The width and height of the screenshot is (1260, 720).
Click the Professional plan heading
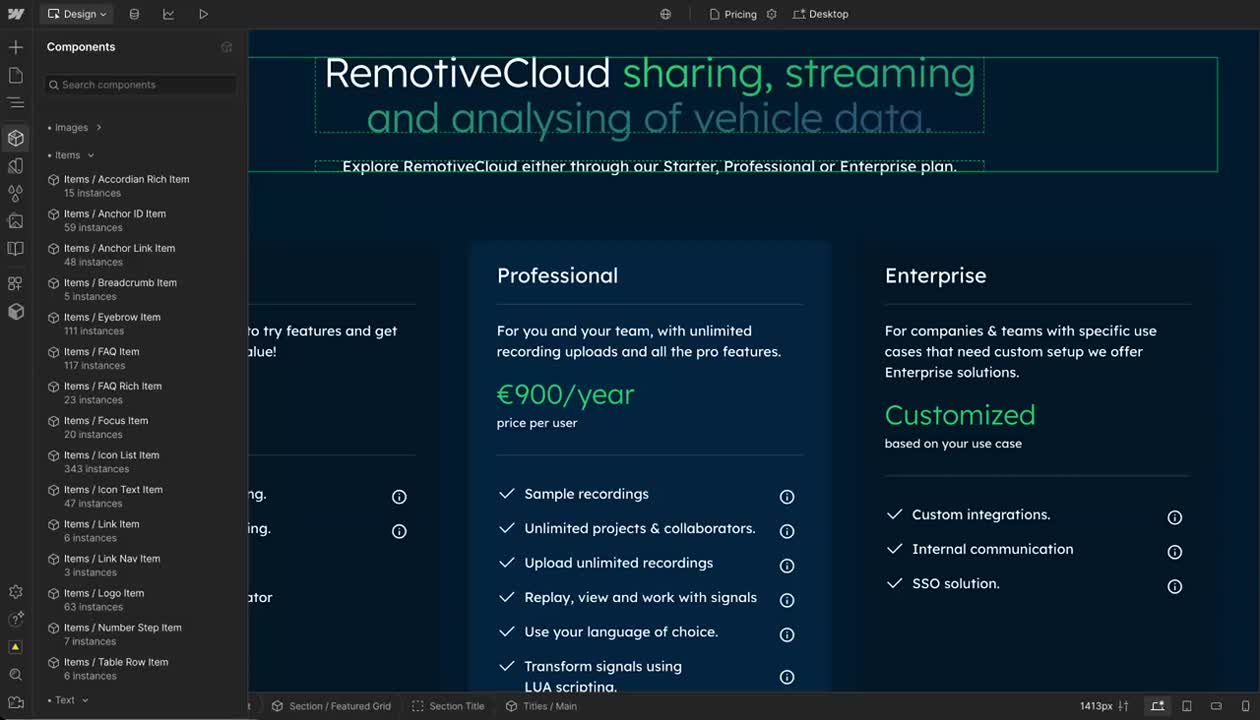pos(557,276)
